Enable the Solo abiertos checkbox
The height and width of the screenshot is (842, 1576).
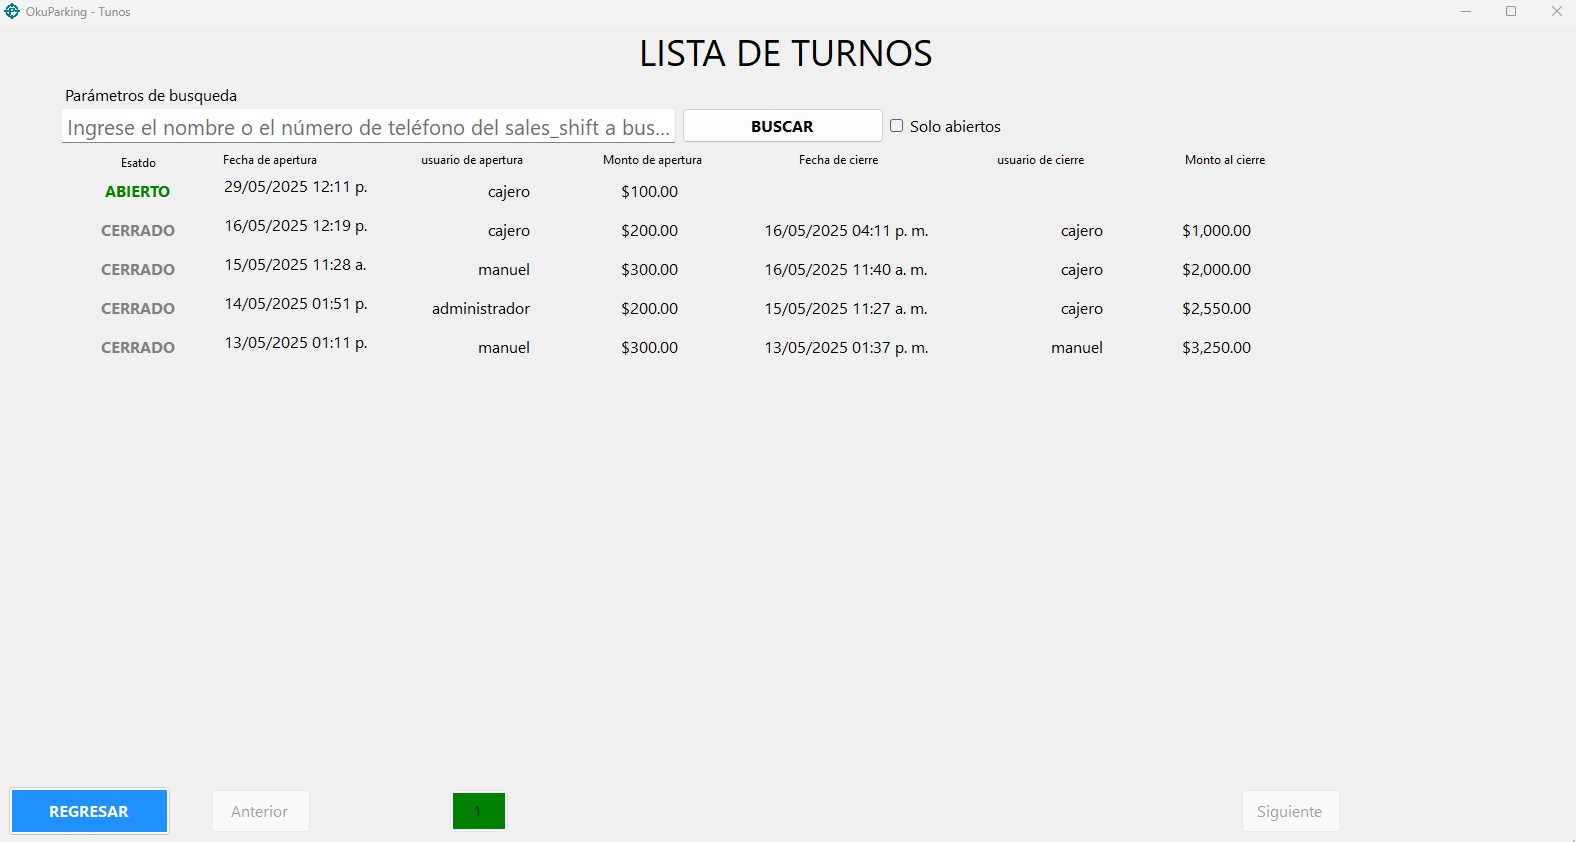click(x=897, y=126)
